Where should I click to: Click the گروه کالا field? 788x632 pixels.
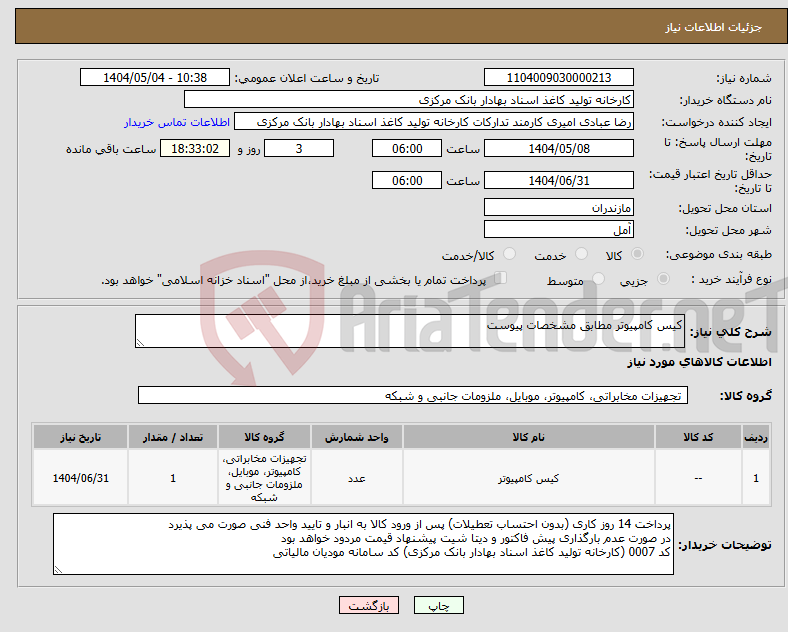(x=413, y=395)
